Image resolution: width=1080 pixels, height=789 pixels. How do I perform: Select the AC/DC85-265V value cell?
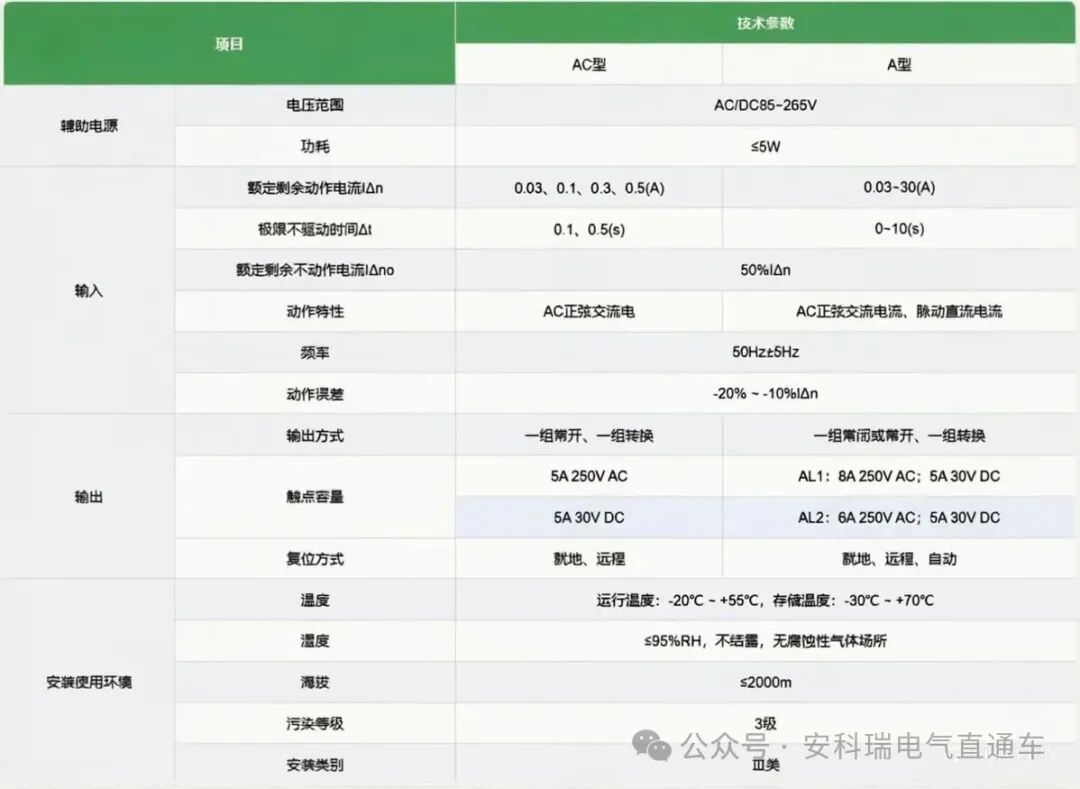[x=767, y=104]
